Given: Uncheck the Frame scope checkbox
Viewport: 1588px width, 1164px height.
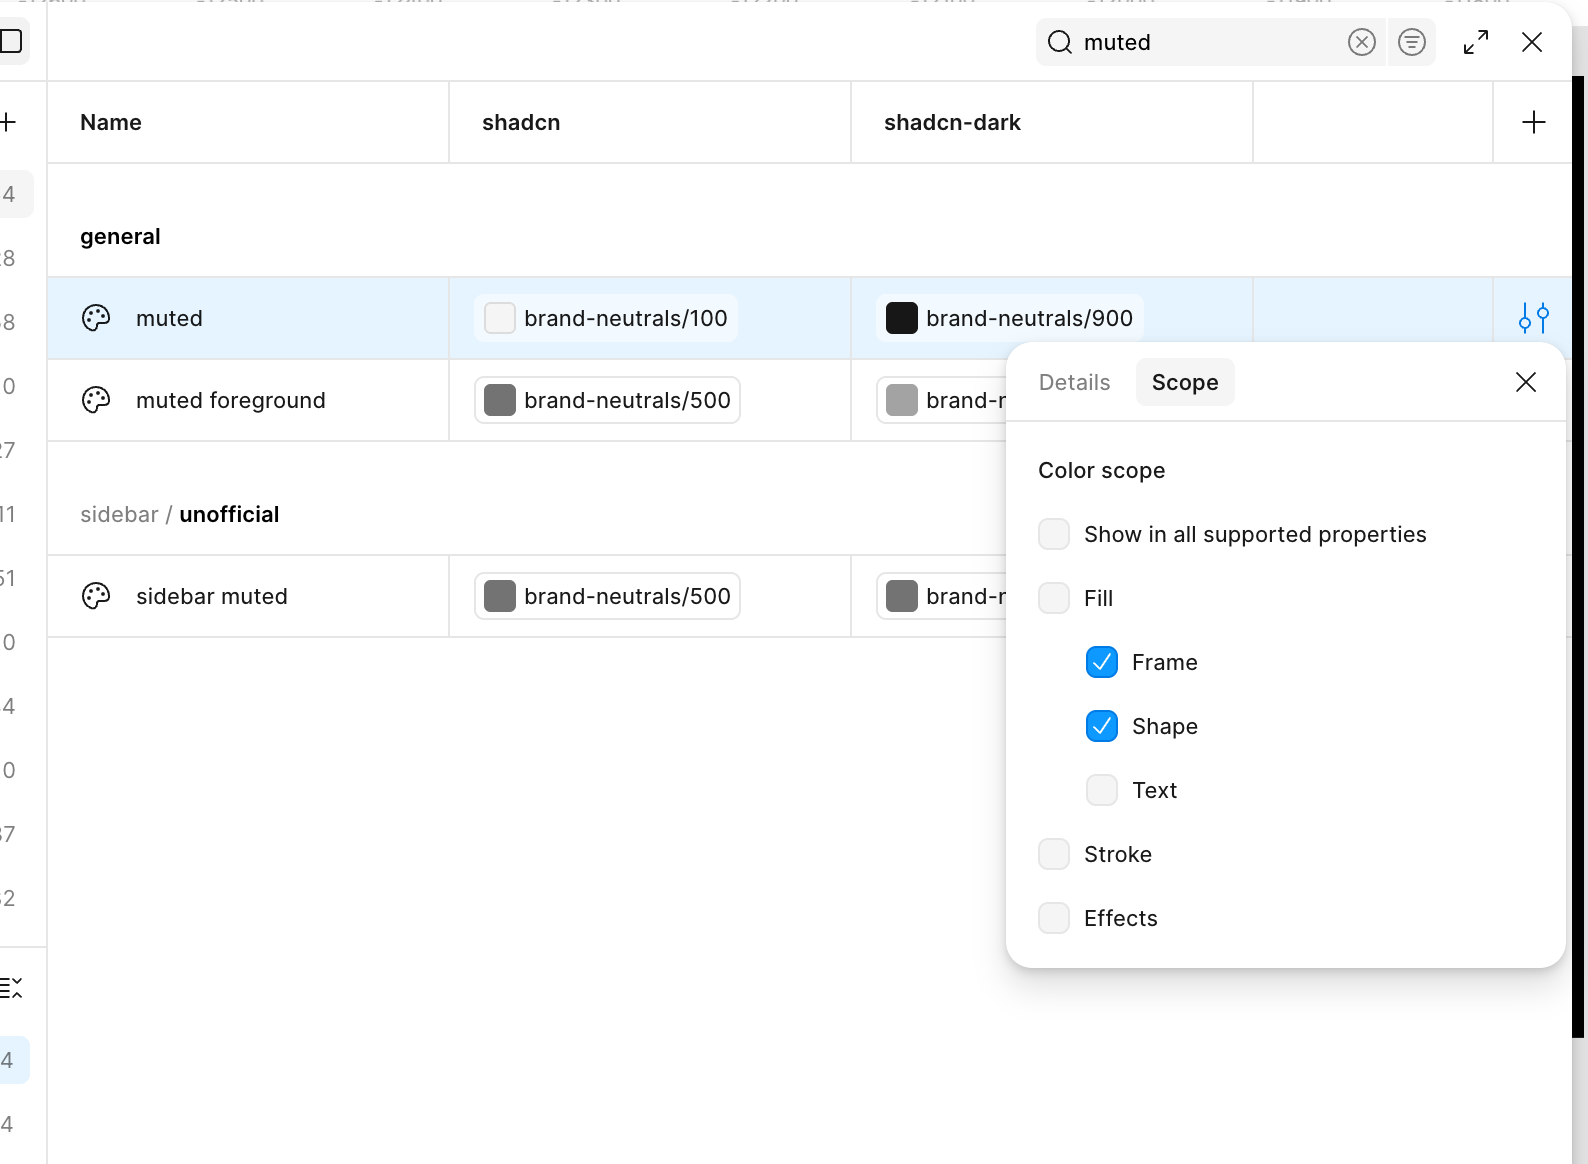Looking at the screenshot, I should point(1101,662).
